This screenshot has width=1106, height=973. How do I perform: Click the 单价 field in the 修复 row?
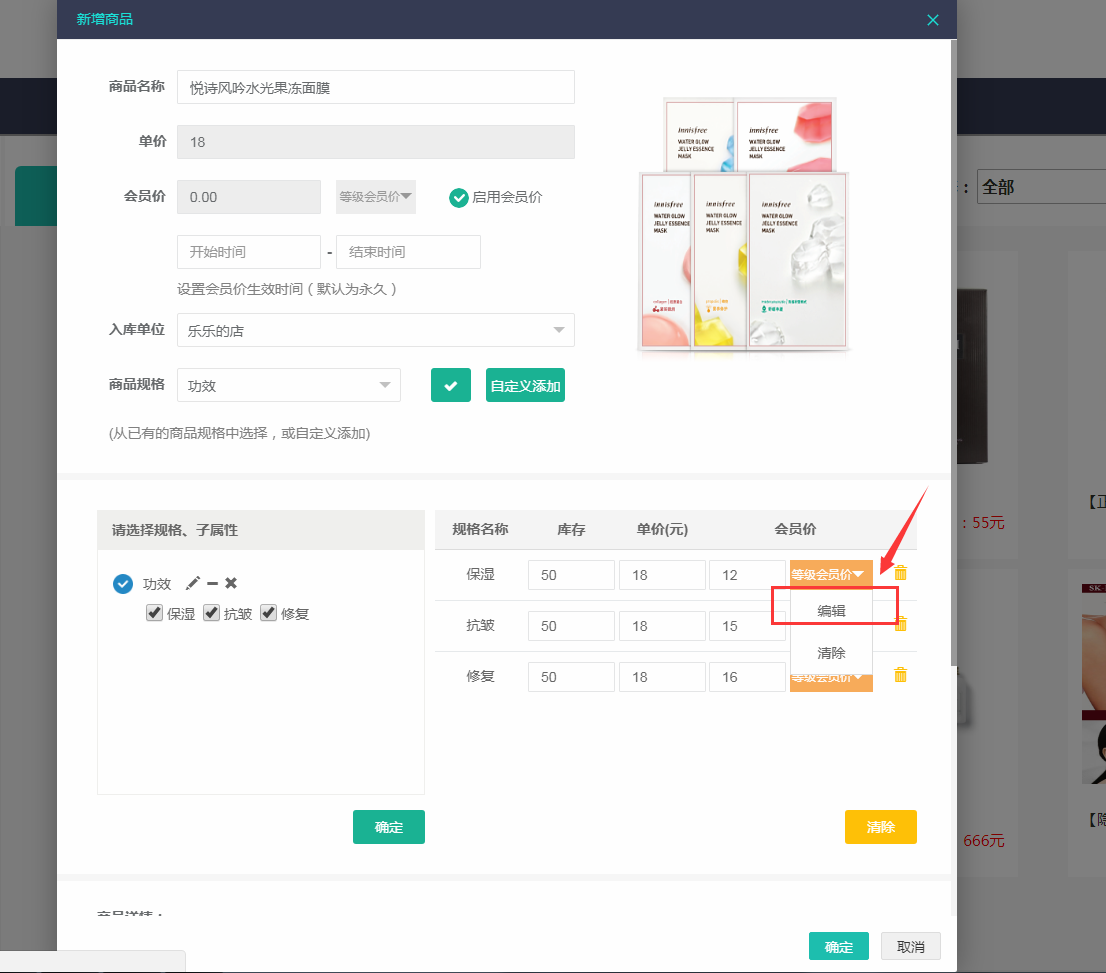pos(662,677)
